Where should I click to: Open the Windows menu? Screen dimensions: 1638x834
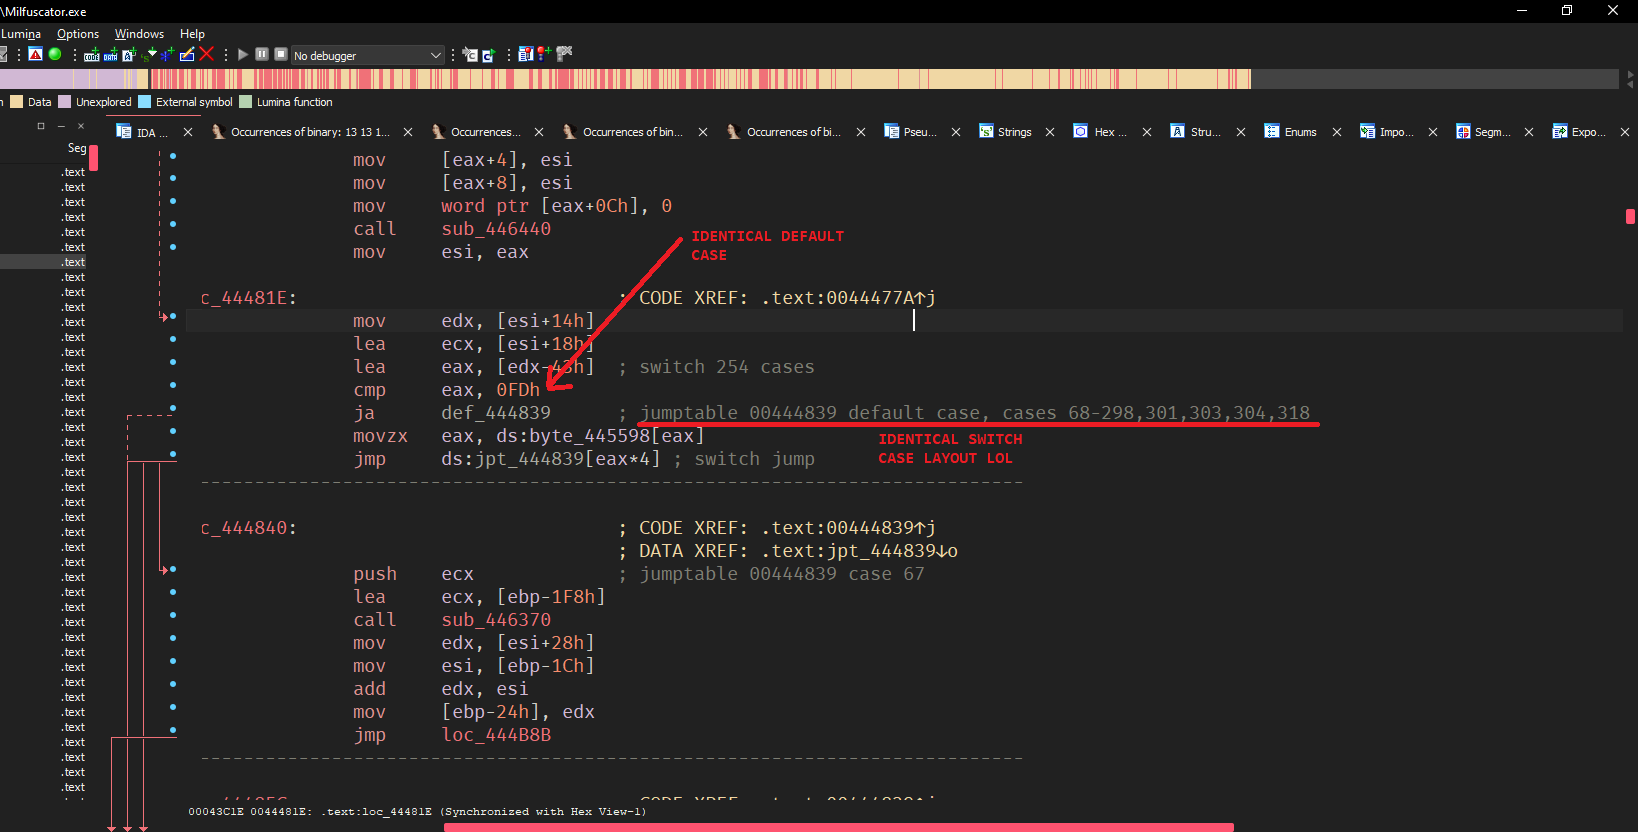tap(139, 34)
